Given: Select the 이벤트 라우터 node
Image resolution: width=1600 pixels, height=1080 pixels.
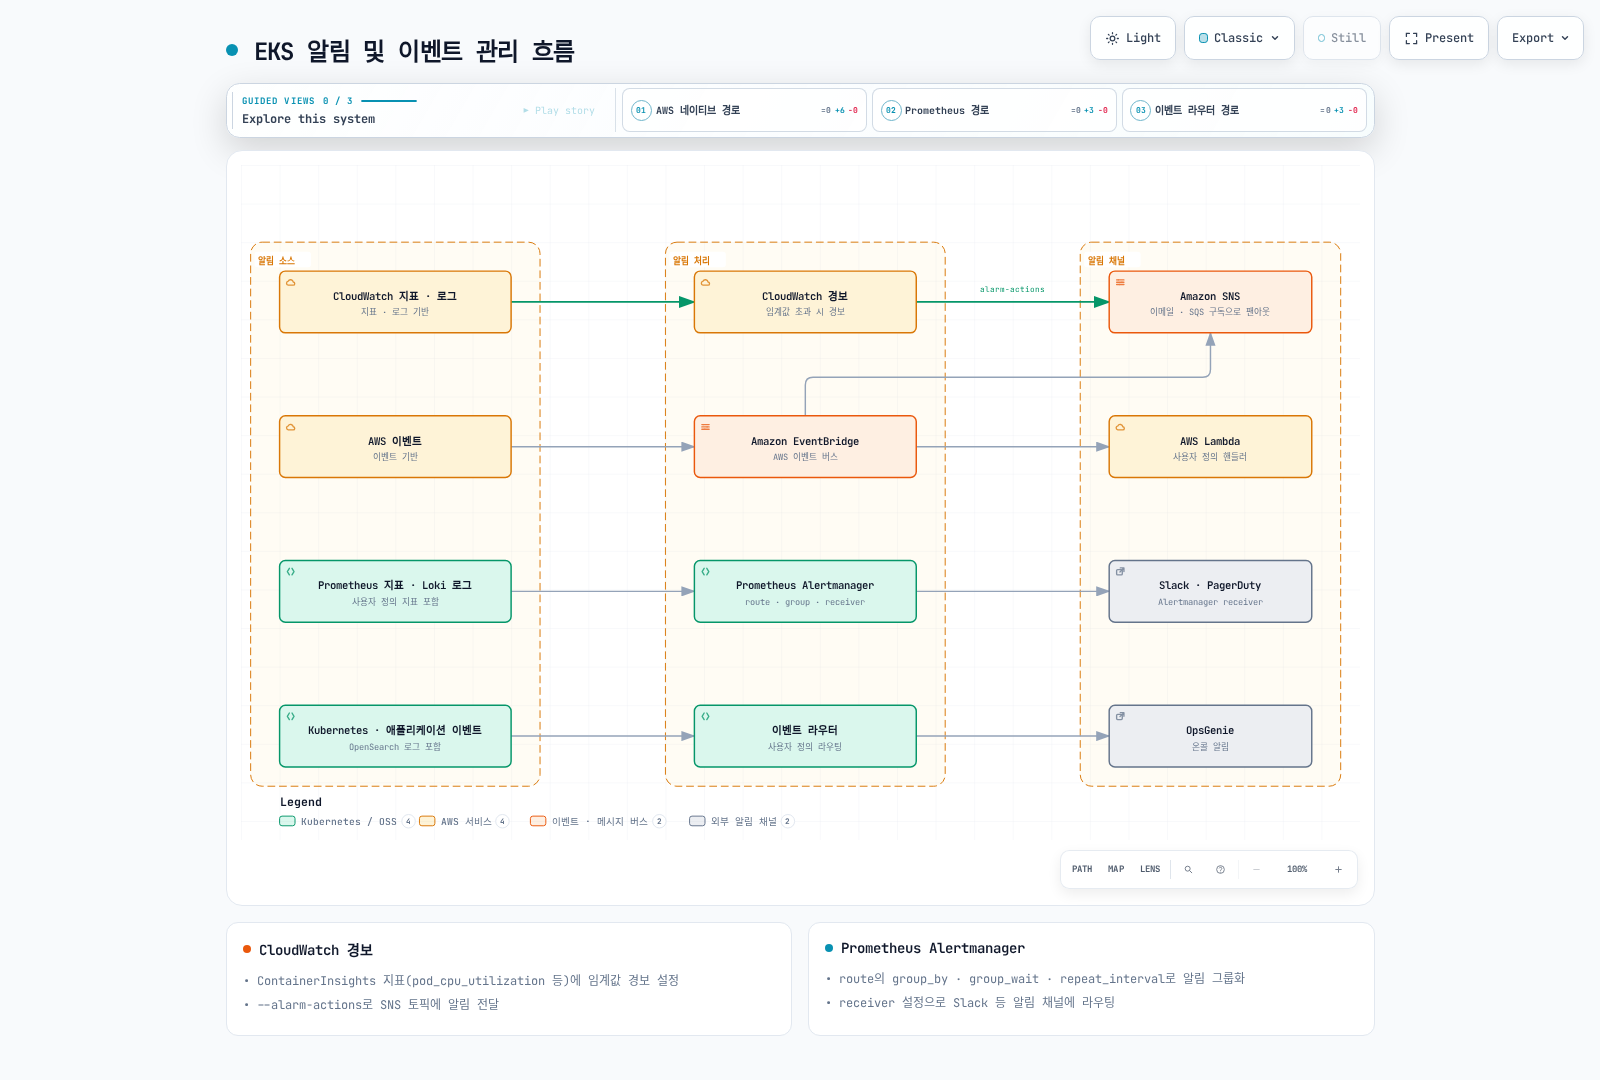Looking at the screenshot, I should pyautogui.click(x=805, y=737).
